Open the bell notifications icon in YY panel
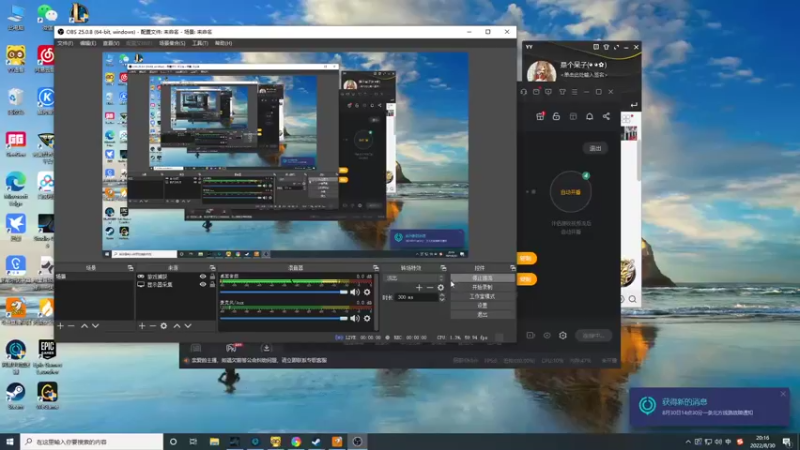The width and height of the screenshot is (800, 450). click(589, 116)
